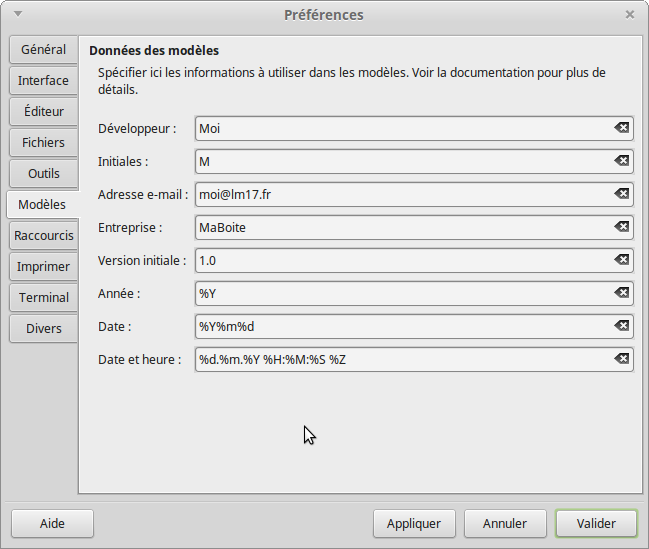
Task: Go to the Raccourcis tab
Action: pyautogui.click(x=43, y=236)
